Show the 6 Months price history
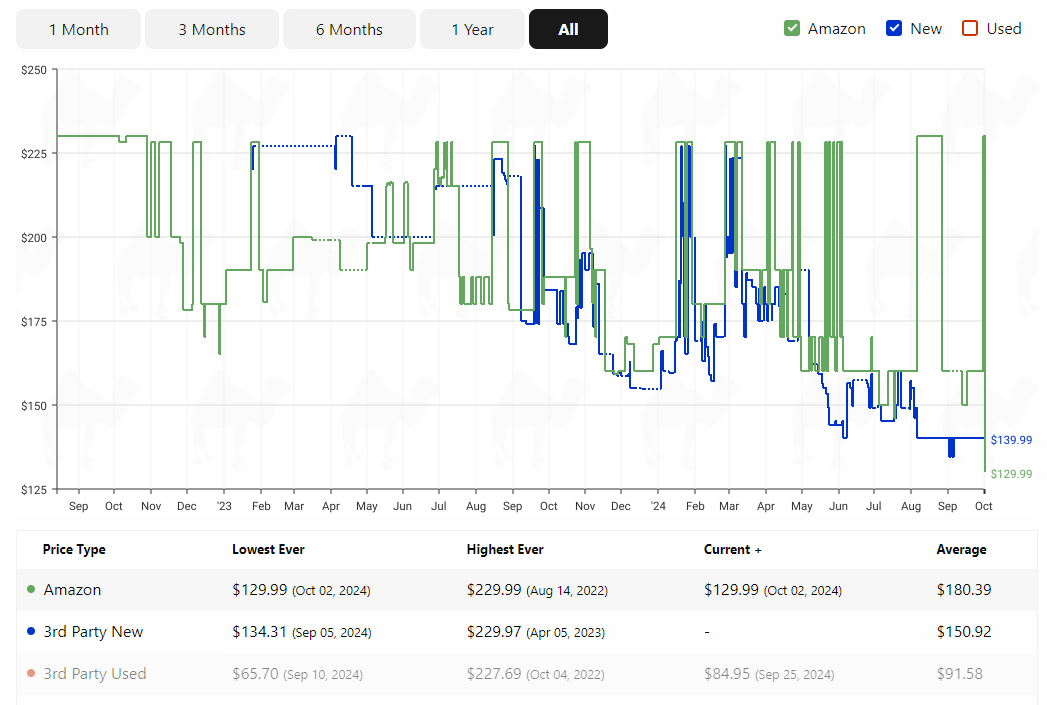The width and height of the screenshot is (1047, 705). tap(349, 29)
